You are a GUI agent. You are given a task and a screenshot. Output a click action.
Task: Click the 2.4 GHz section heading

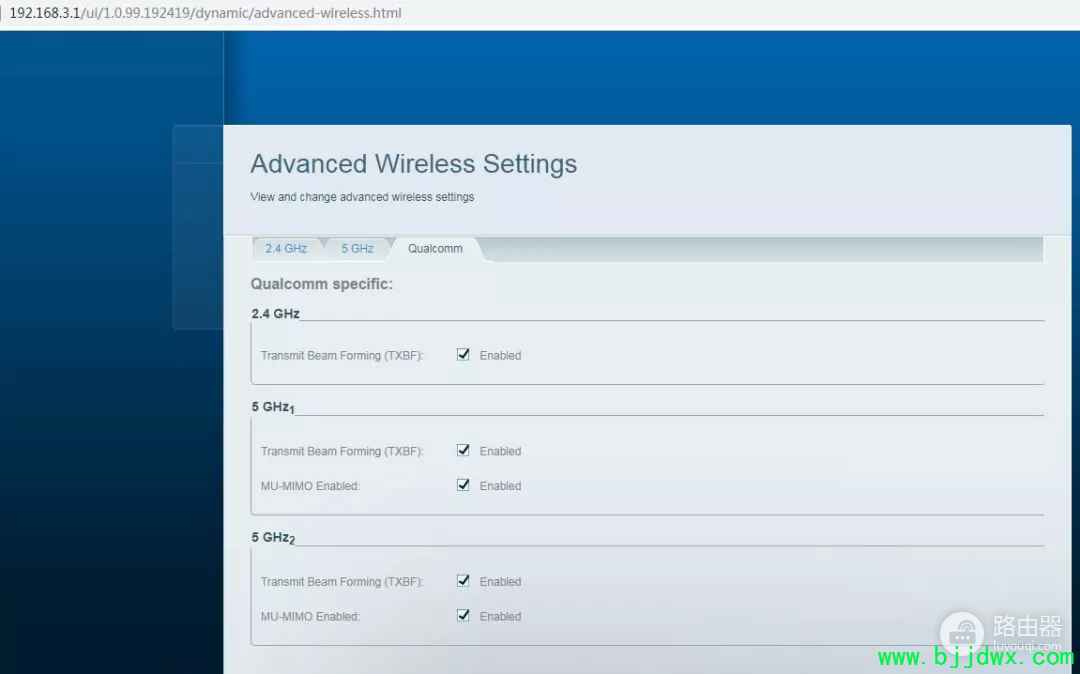pyautogui.click(x=276, y=313)
